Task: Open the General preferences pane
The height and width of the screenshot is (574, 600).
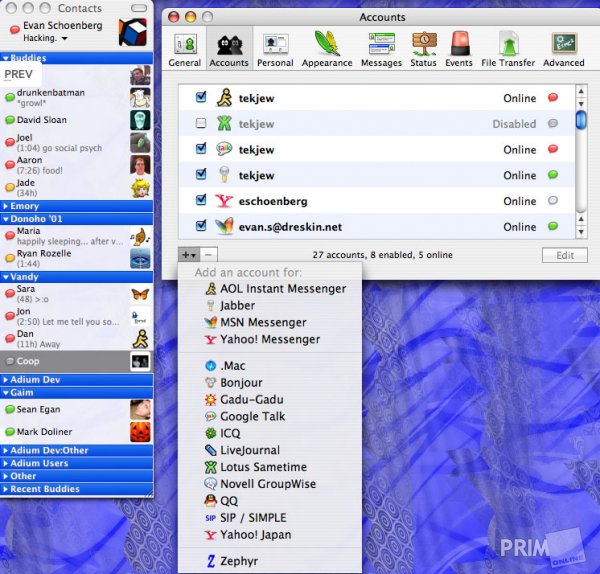Action: [x=185, y=49]
